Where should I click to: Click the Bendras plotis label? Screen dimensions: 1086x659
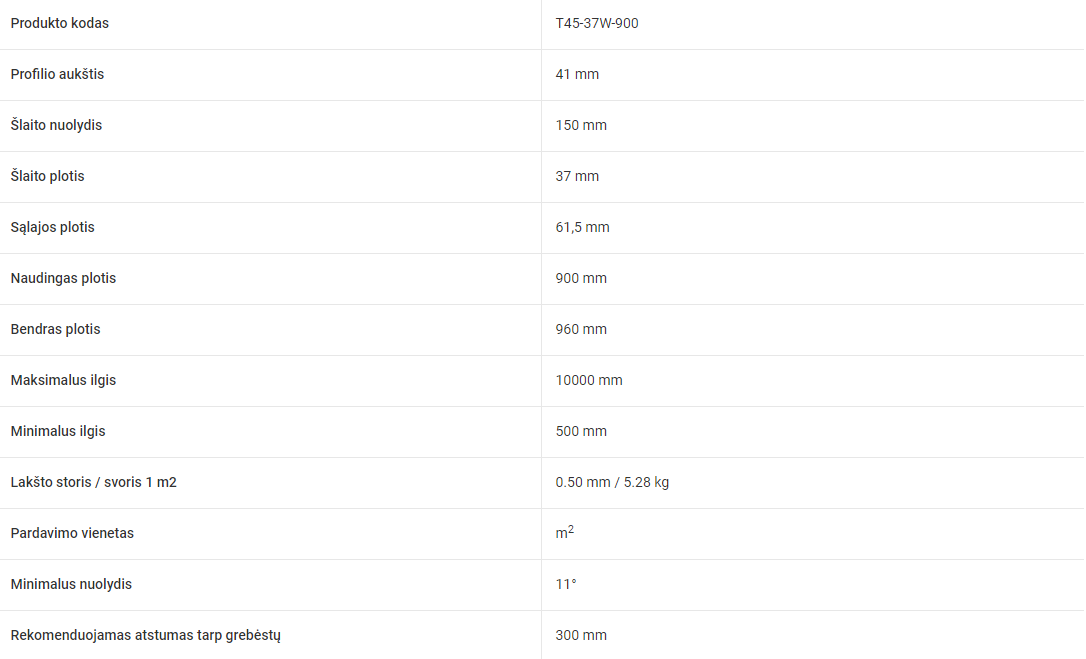55,329
